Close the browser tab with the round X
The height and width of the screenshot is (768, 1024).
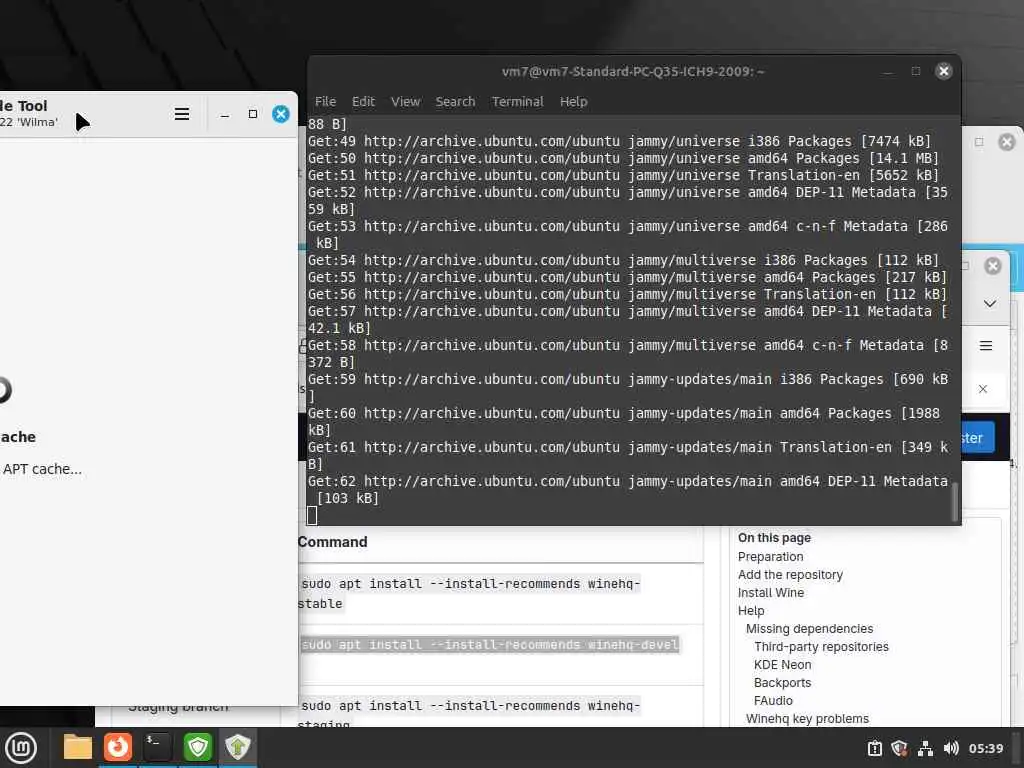993,266
